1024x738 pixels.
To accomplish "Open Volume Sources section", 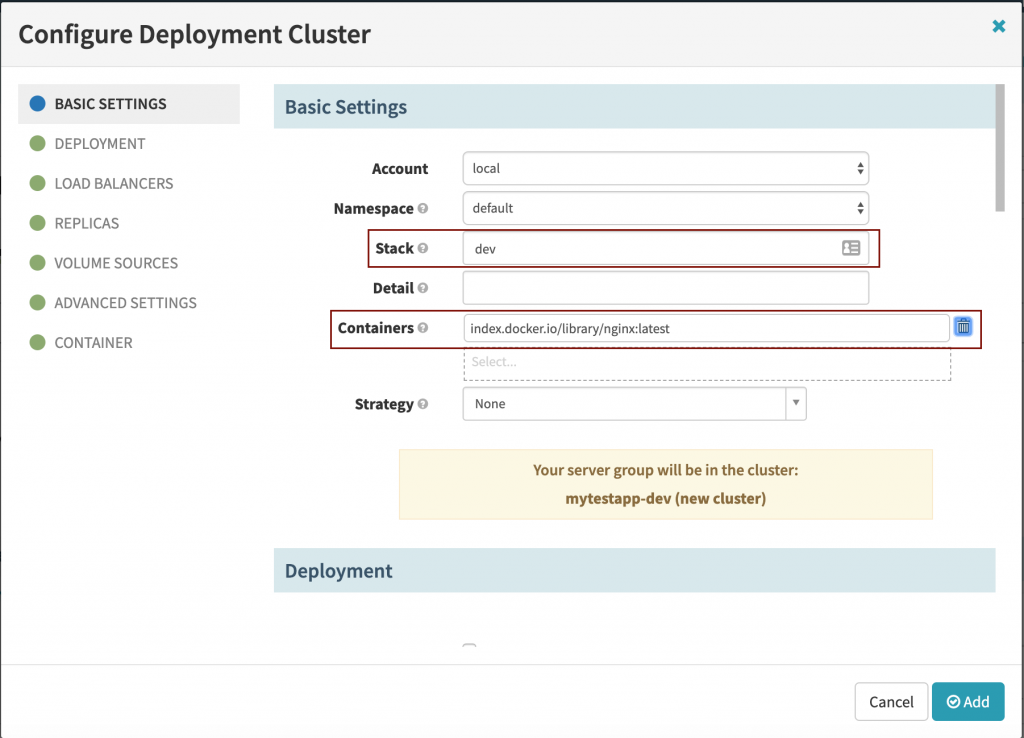I will click(x=116, y=263).
